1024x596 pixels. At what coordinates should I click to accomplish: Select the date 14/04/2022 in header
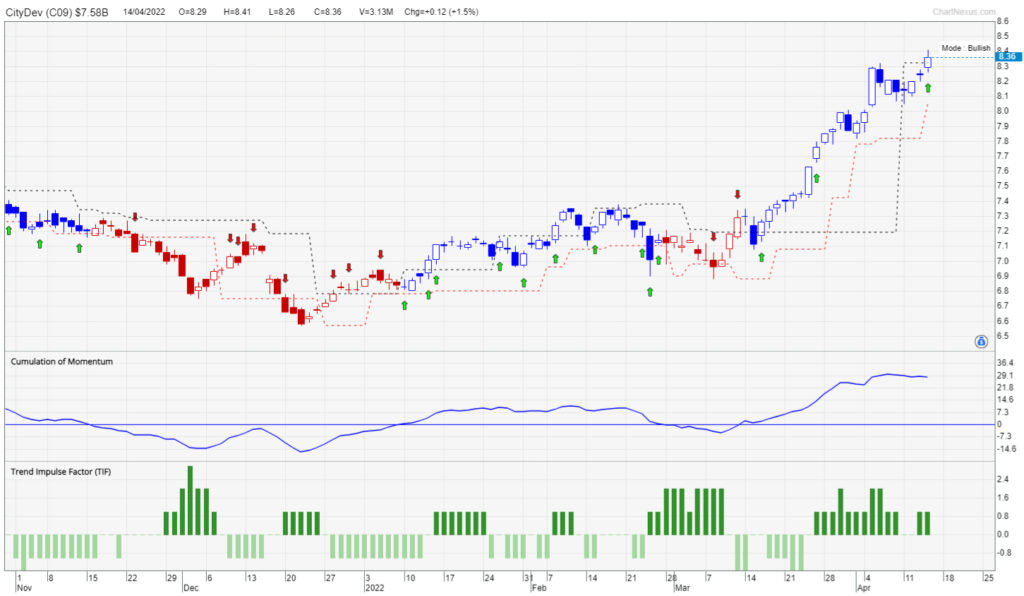(x=144, y=12)
